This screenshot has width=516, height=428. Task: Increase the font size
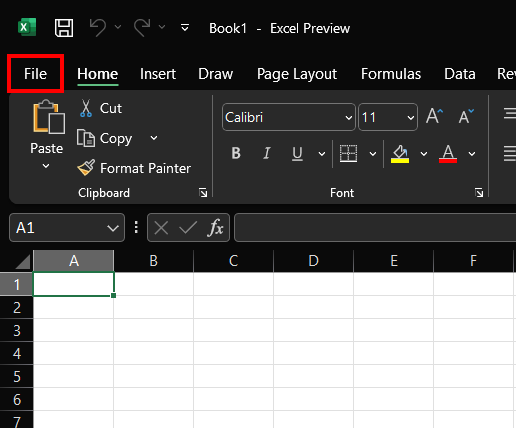(434, 116)
